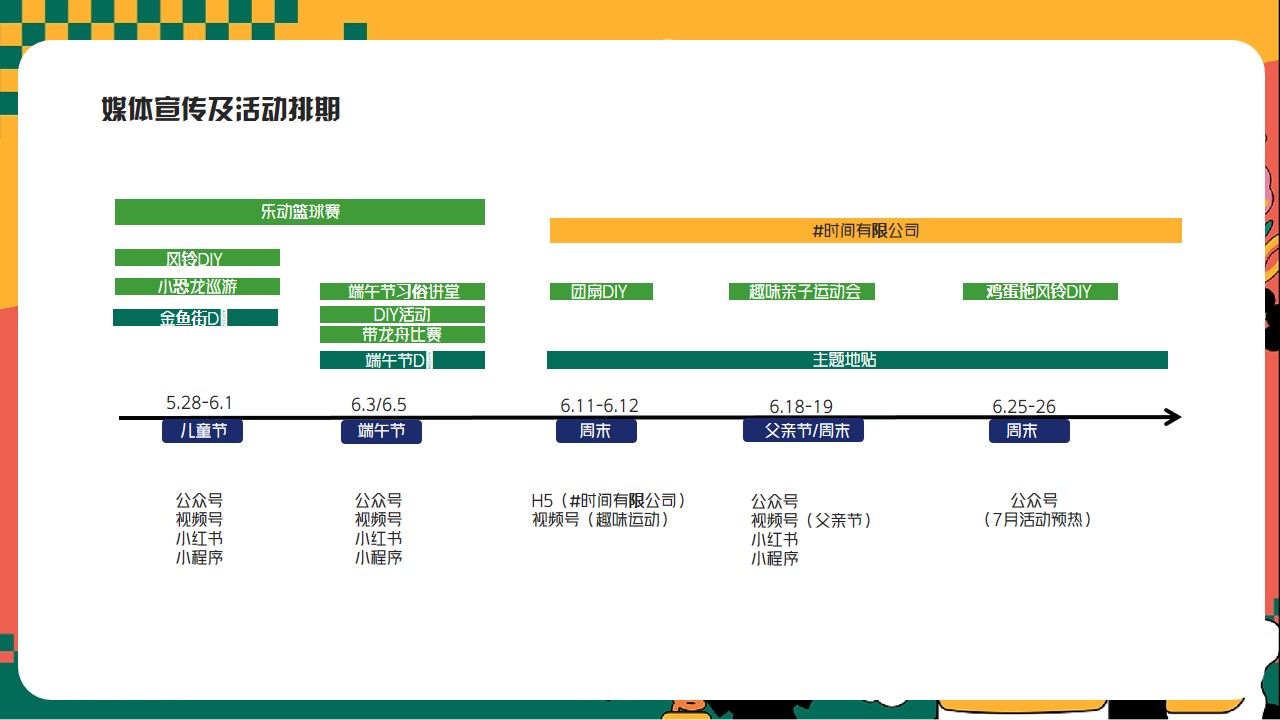Click 小红书 in the 儿童节 column

pyautogui.click(x=199, y=538)
